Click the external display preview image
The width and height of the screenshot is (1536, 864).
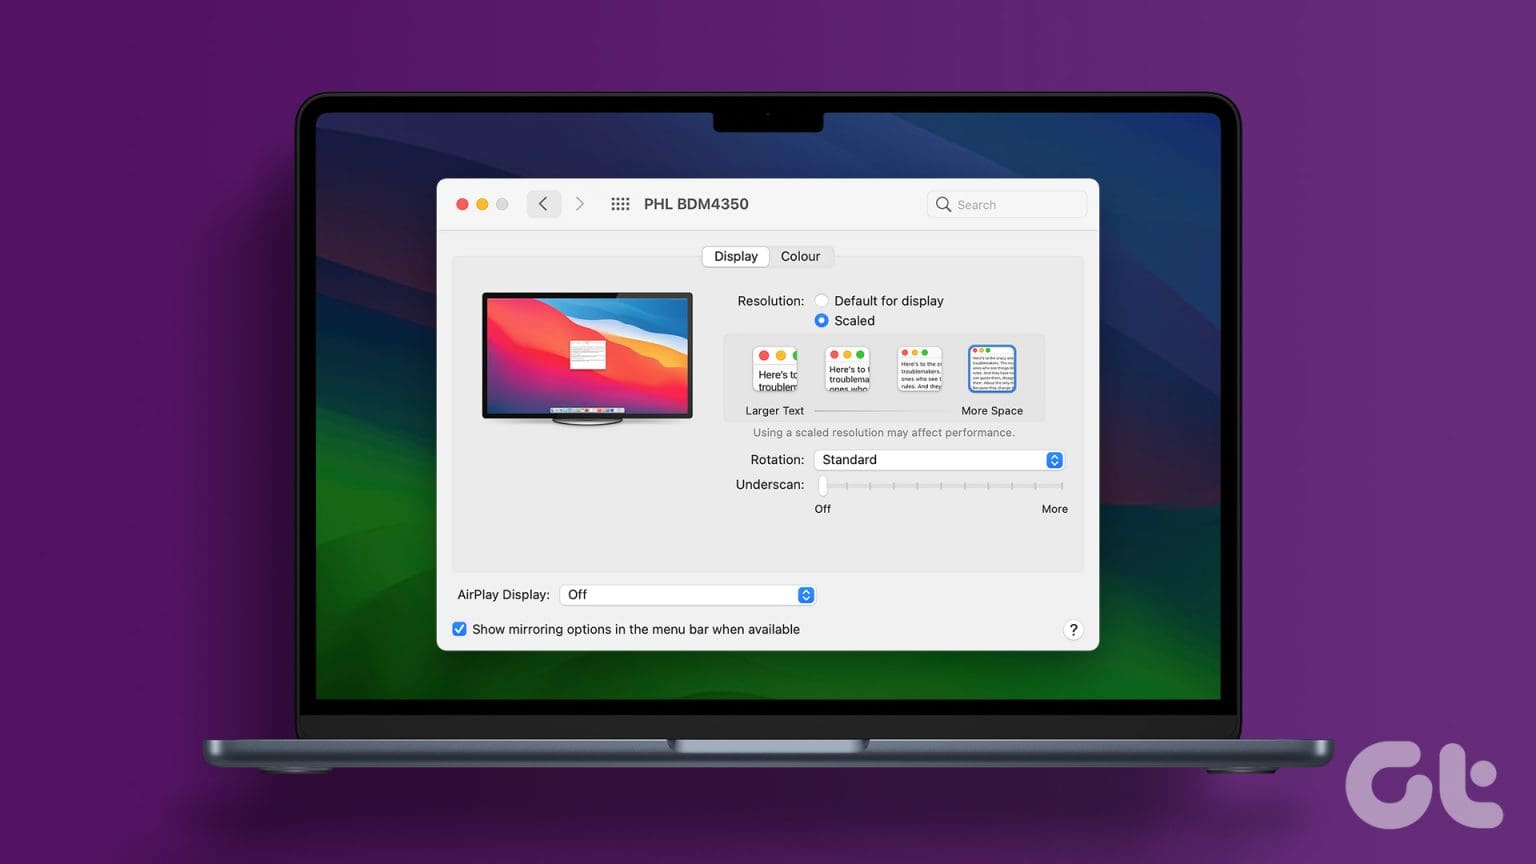587,357
